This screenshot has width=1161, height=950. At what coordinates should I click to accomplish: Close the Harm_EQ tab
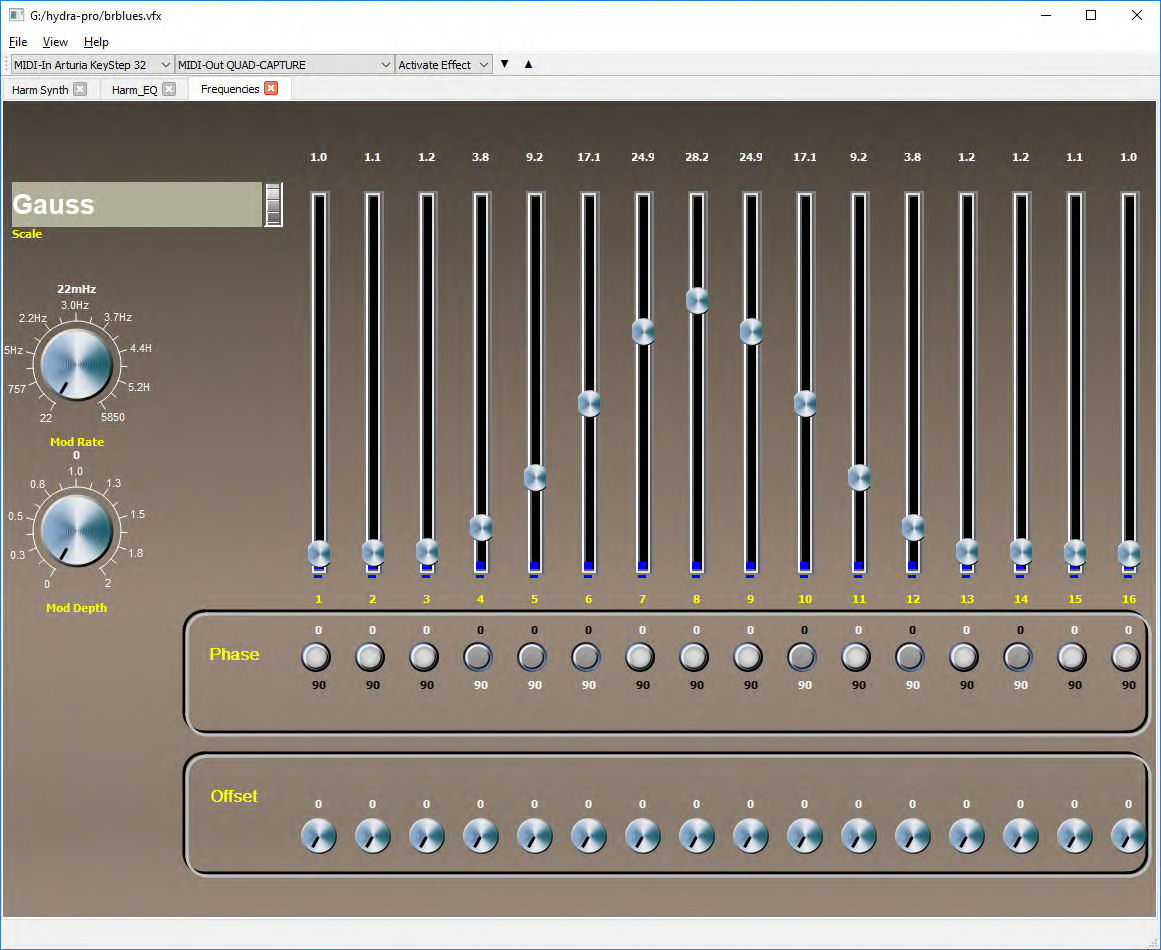click(x=169, y=89)
